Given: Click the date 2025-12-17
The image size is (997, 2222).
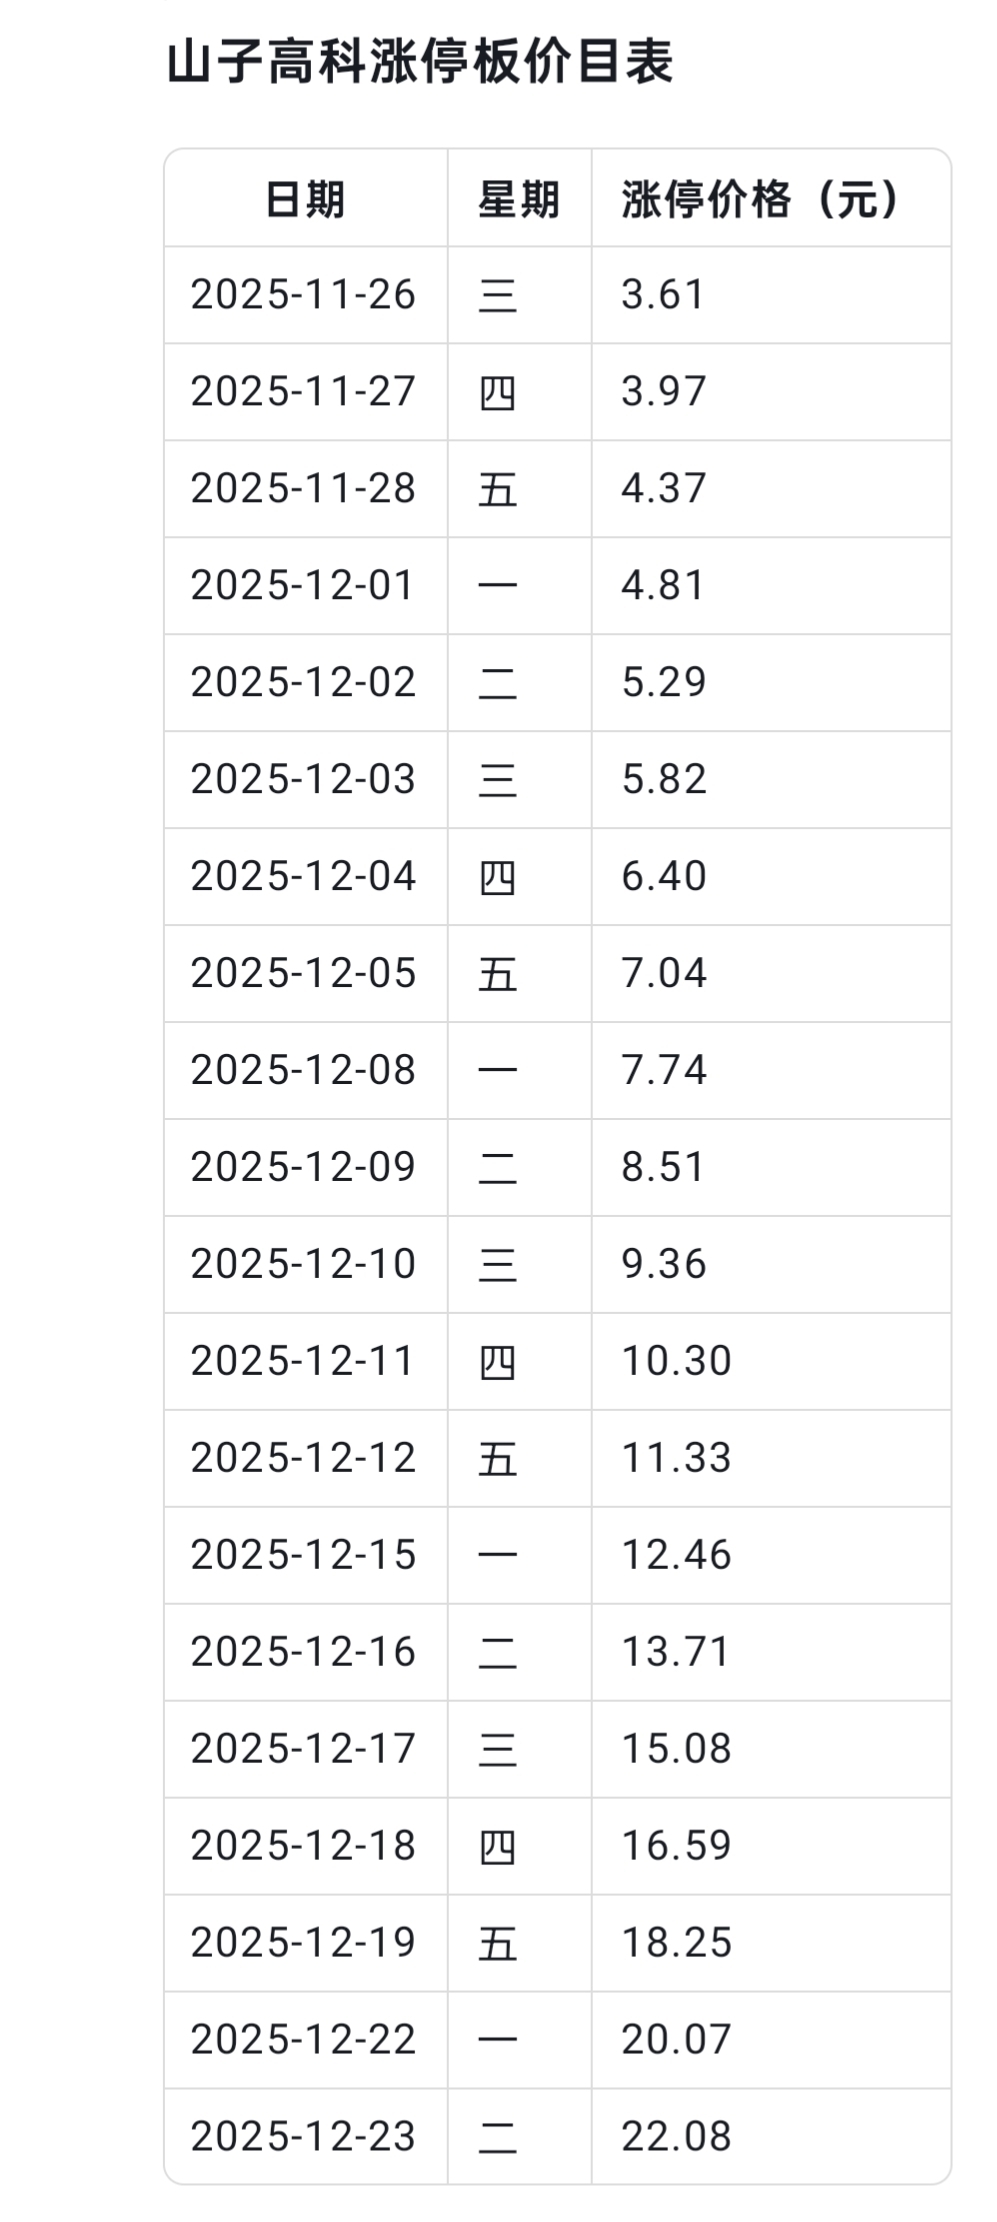Looking at the screenshot, I should pos(303,1749).
